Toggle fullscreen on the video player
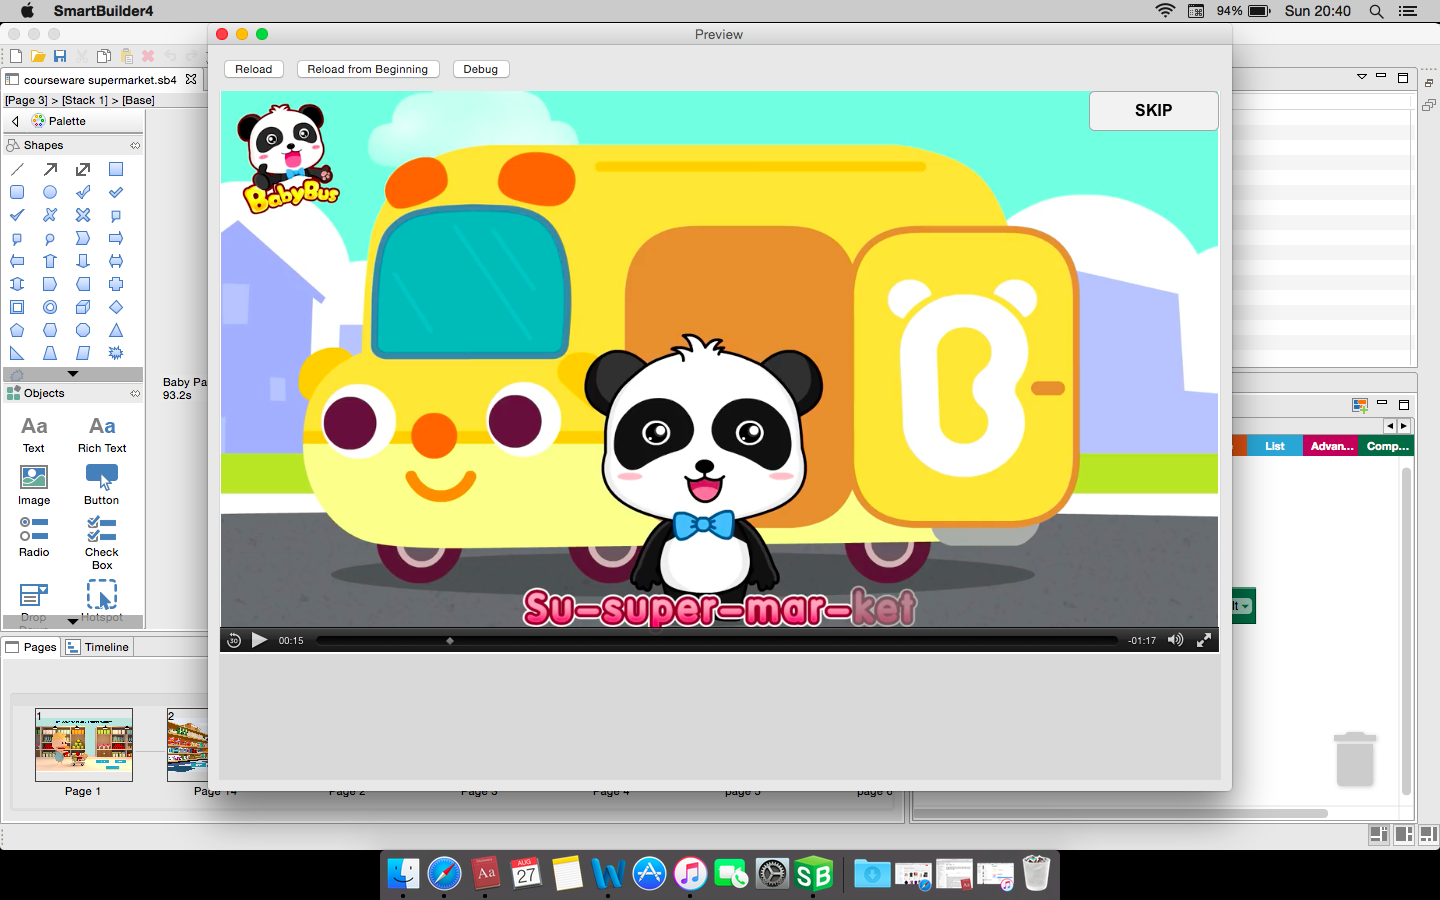The image size is (1440, 900). pyautogui.click(x=1204, y=640)
